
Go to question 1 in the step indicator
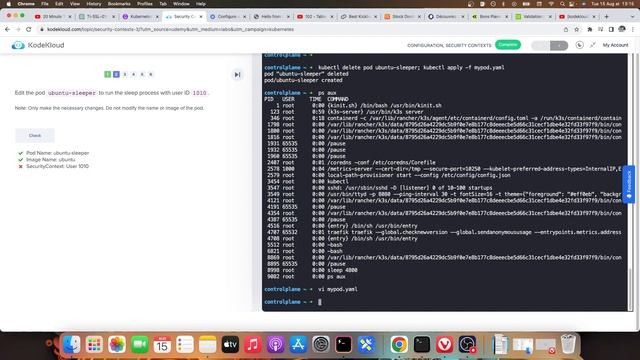pos(107,74)
